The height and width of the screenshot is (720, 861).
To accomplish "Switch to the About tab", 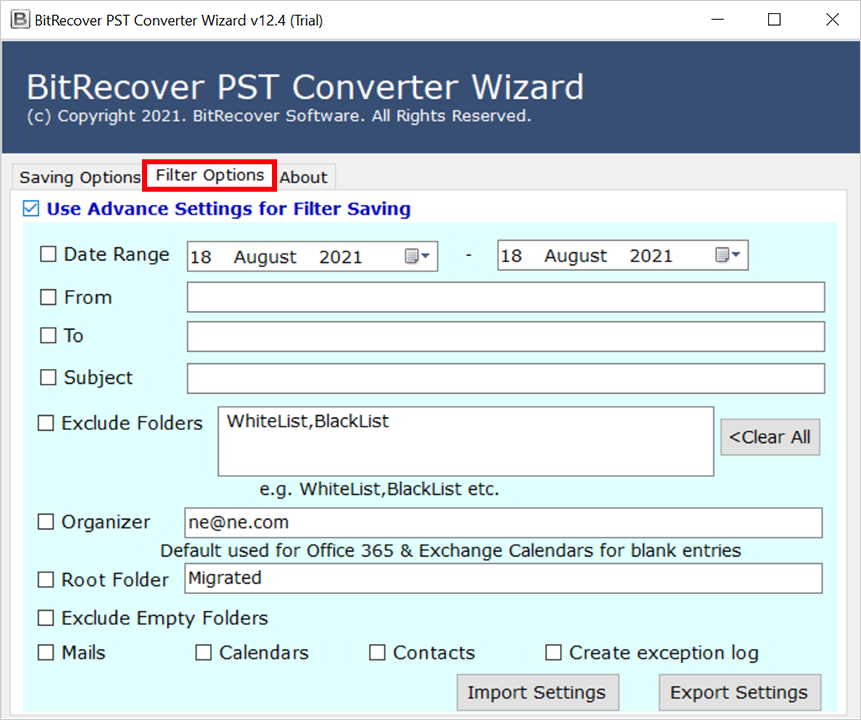I will [304, 177].
